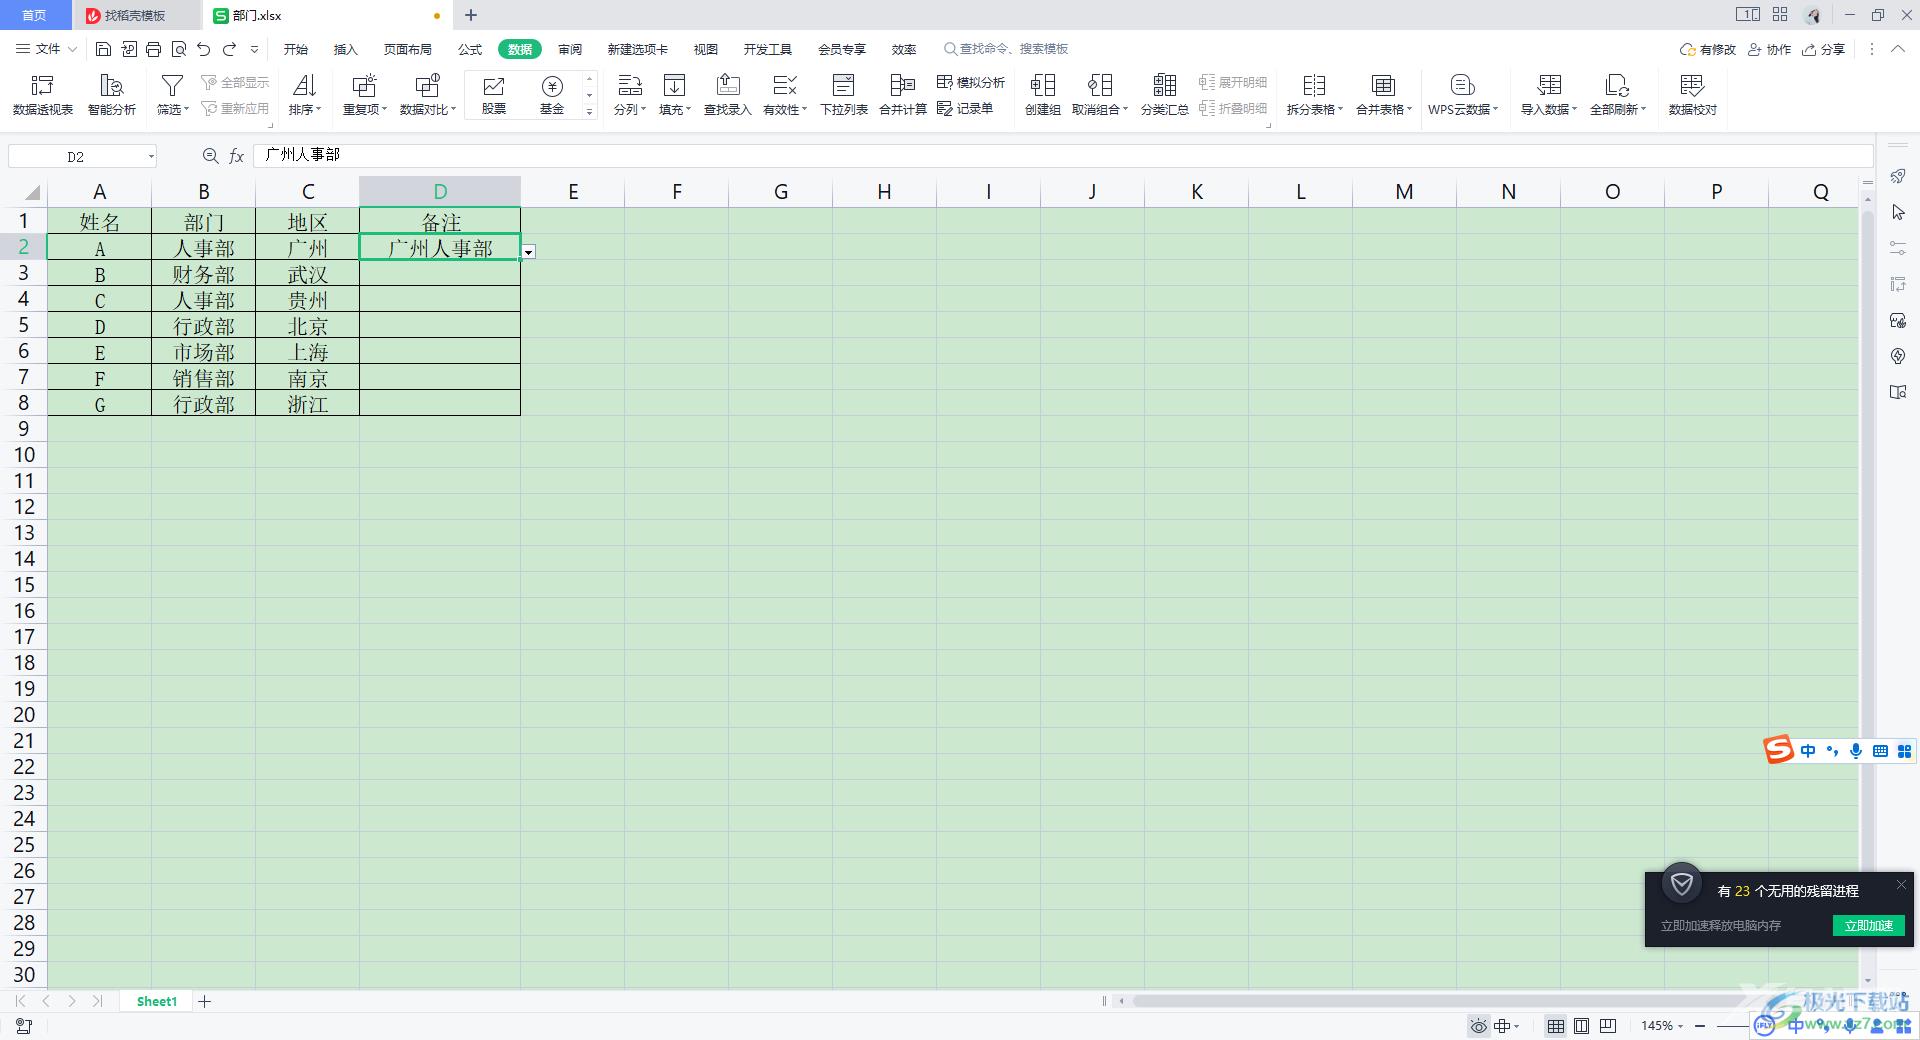This screenshot has width=1920, height=1040.
Task: Open 有效性 data validation
Action: point(785,95)
